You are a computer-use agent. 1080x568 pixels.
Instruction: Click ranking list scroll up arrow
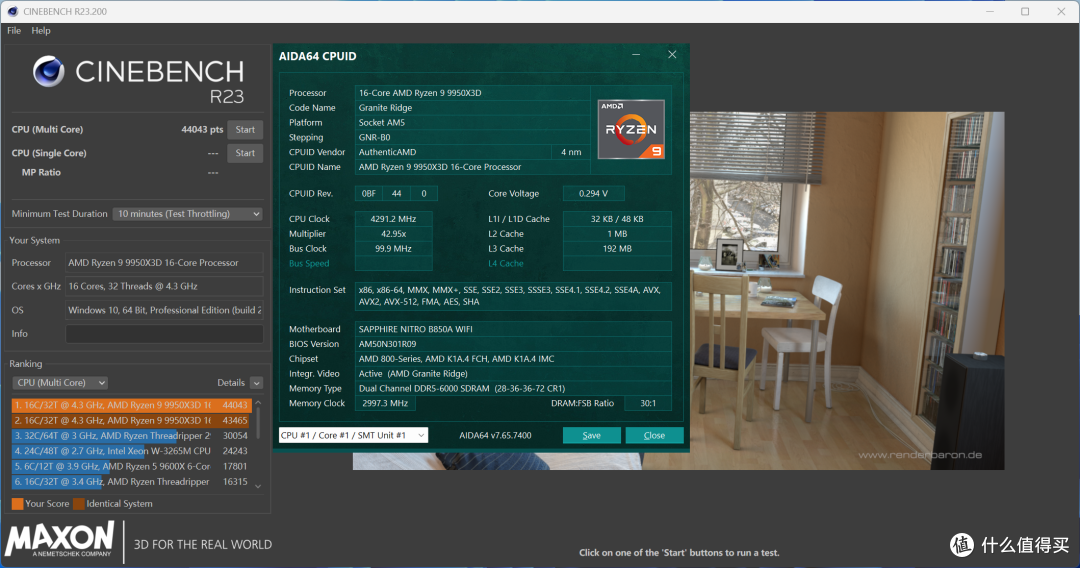point(258,403)
